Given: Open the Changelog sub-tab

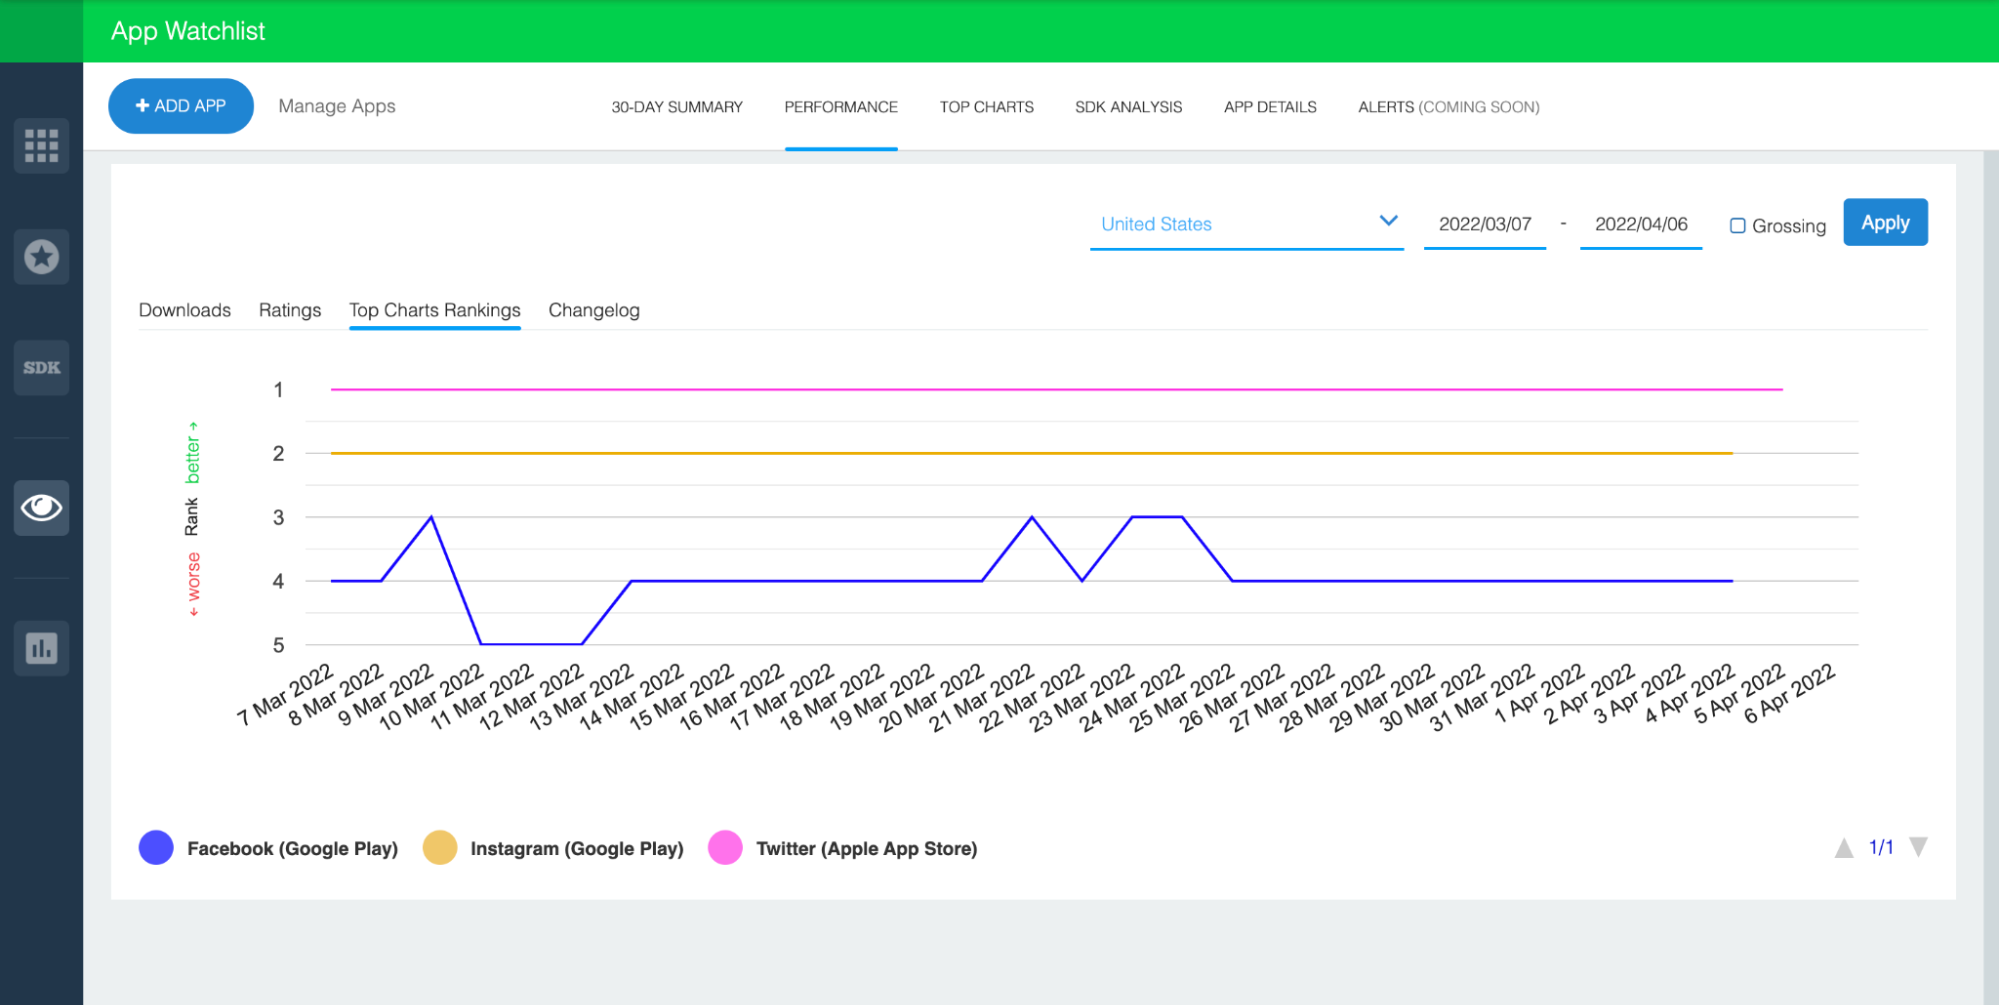Looking at the screenshot, I should 594,310.
